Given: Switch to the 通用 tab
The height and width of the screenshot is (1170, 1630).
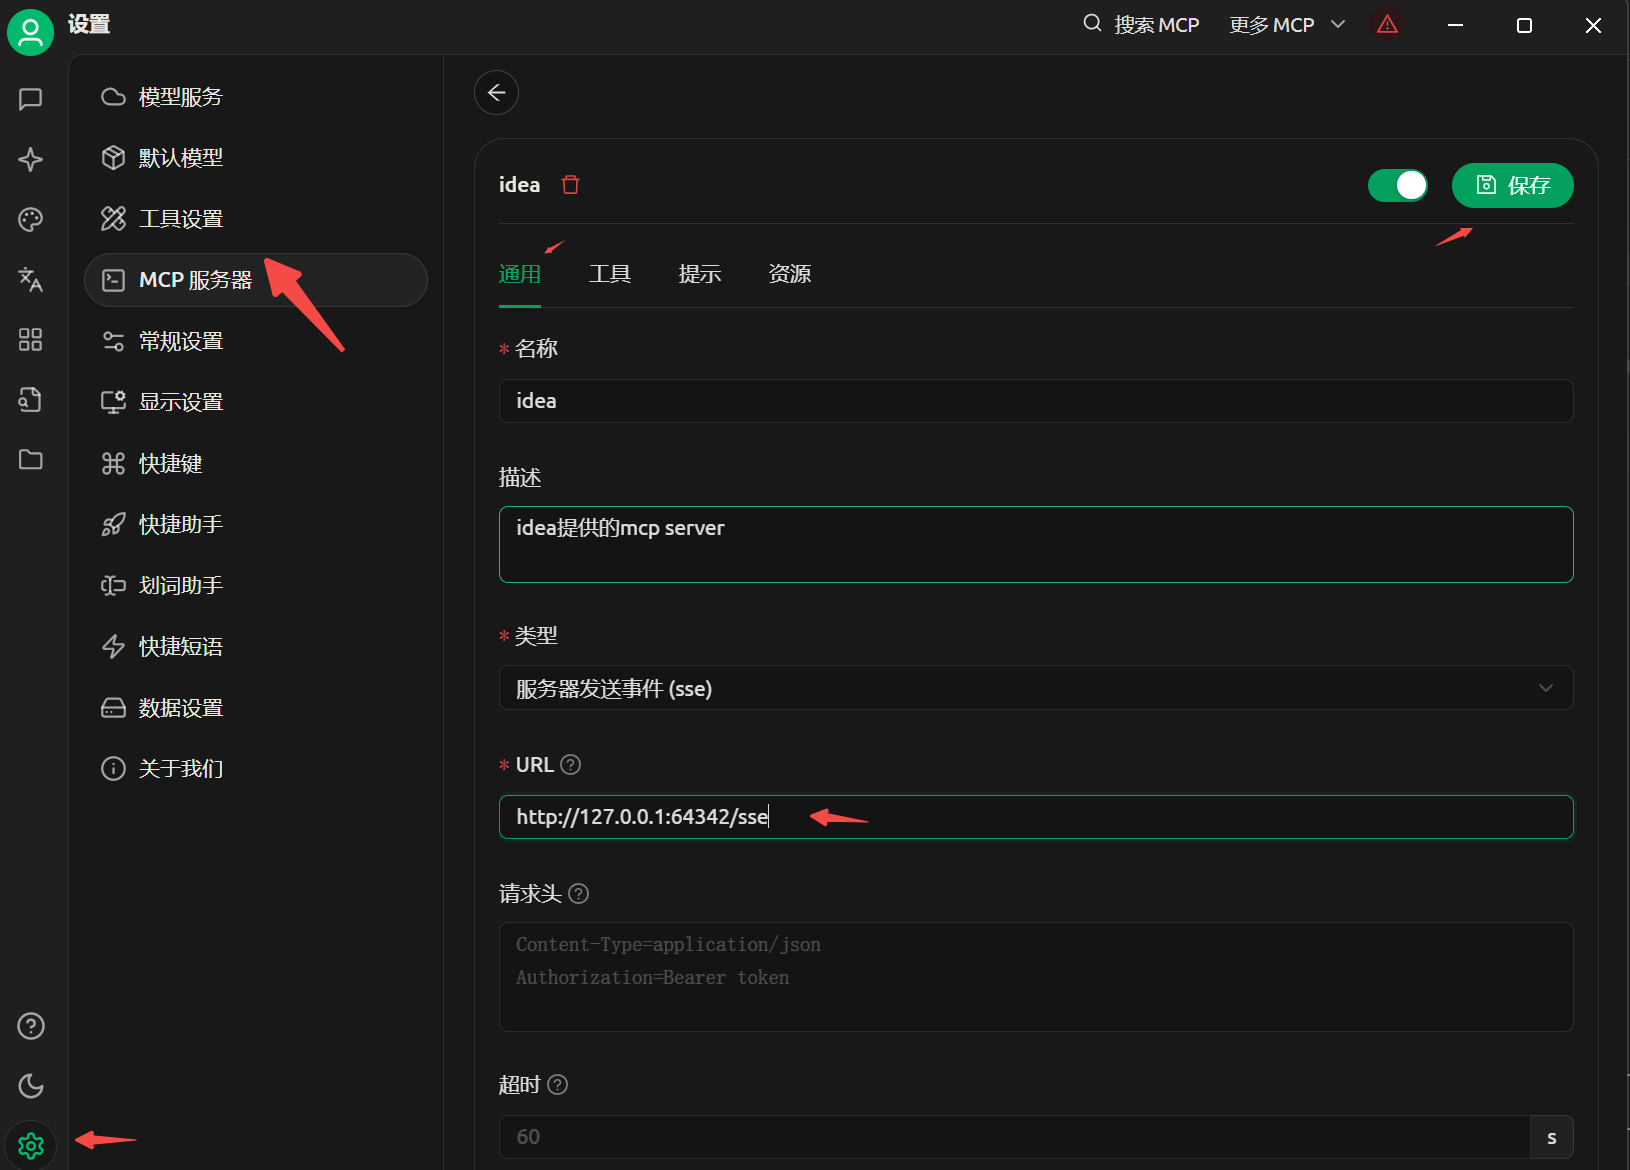Looking at the screenshot, I should click(x=520, y=275).
